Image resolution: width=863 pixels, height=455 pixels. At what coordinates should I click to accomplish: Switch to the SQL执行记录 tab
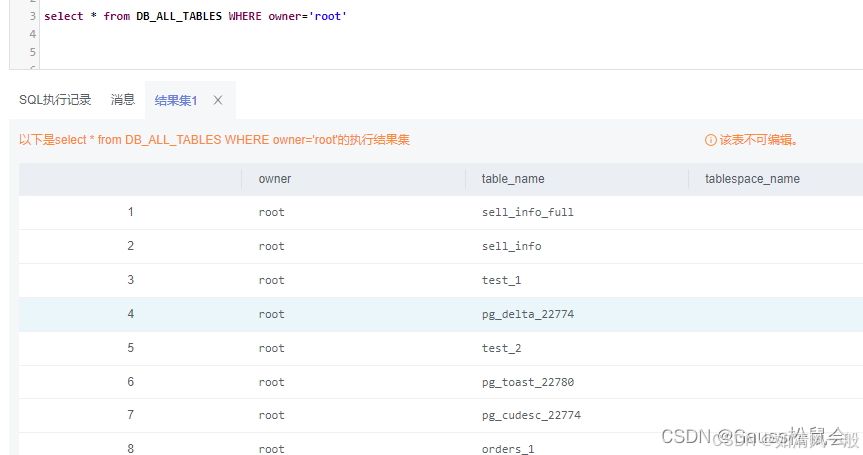tap(55, 100)
